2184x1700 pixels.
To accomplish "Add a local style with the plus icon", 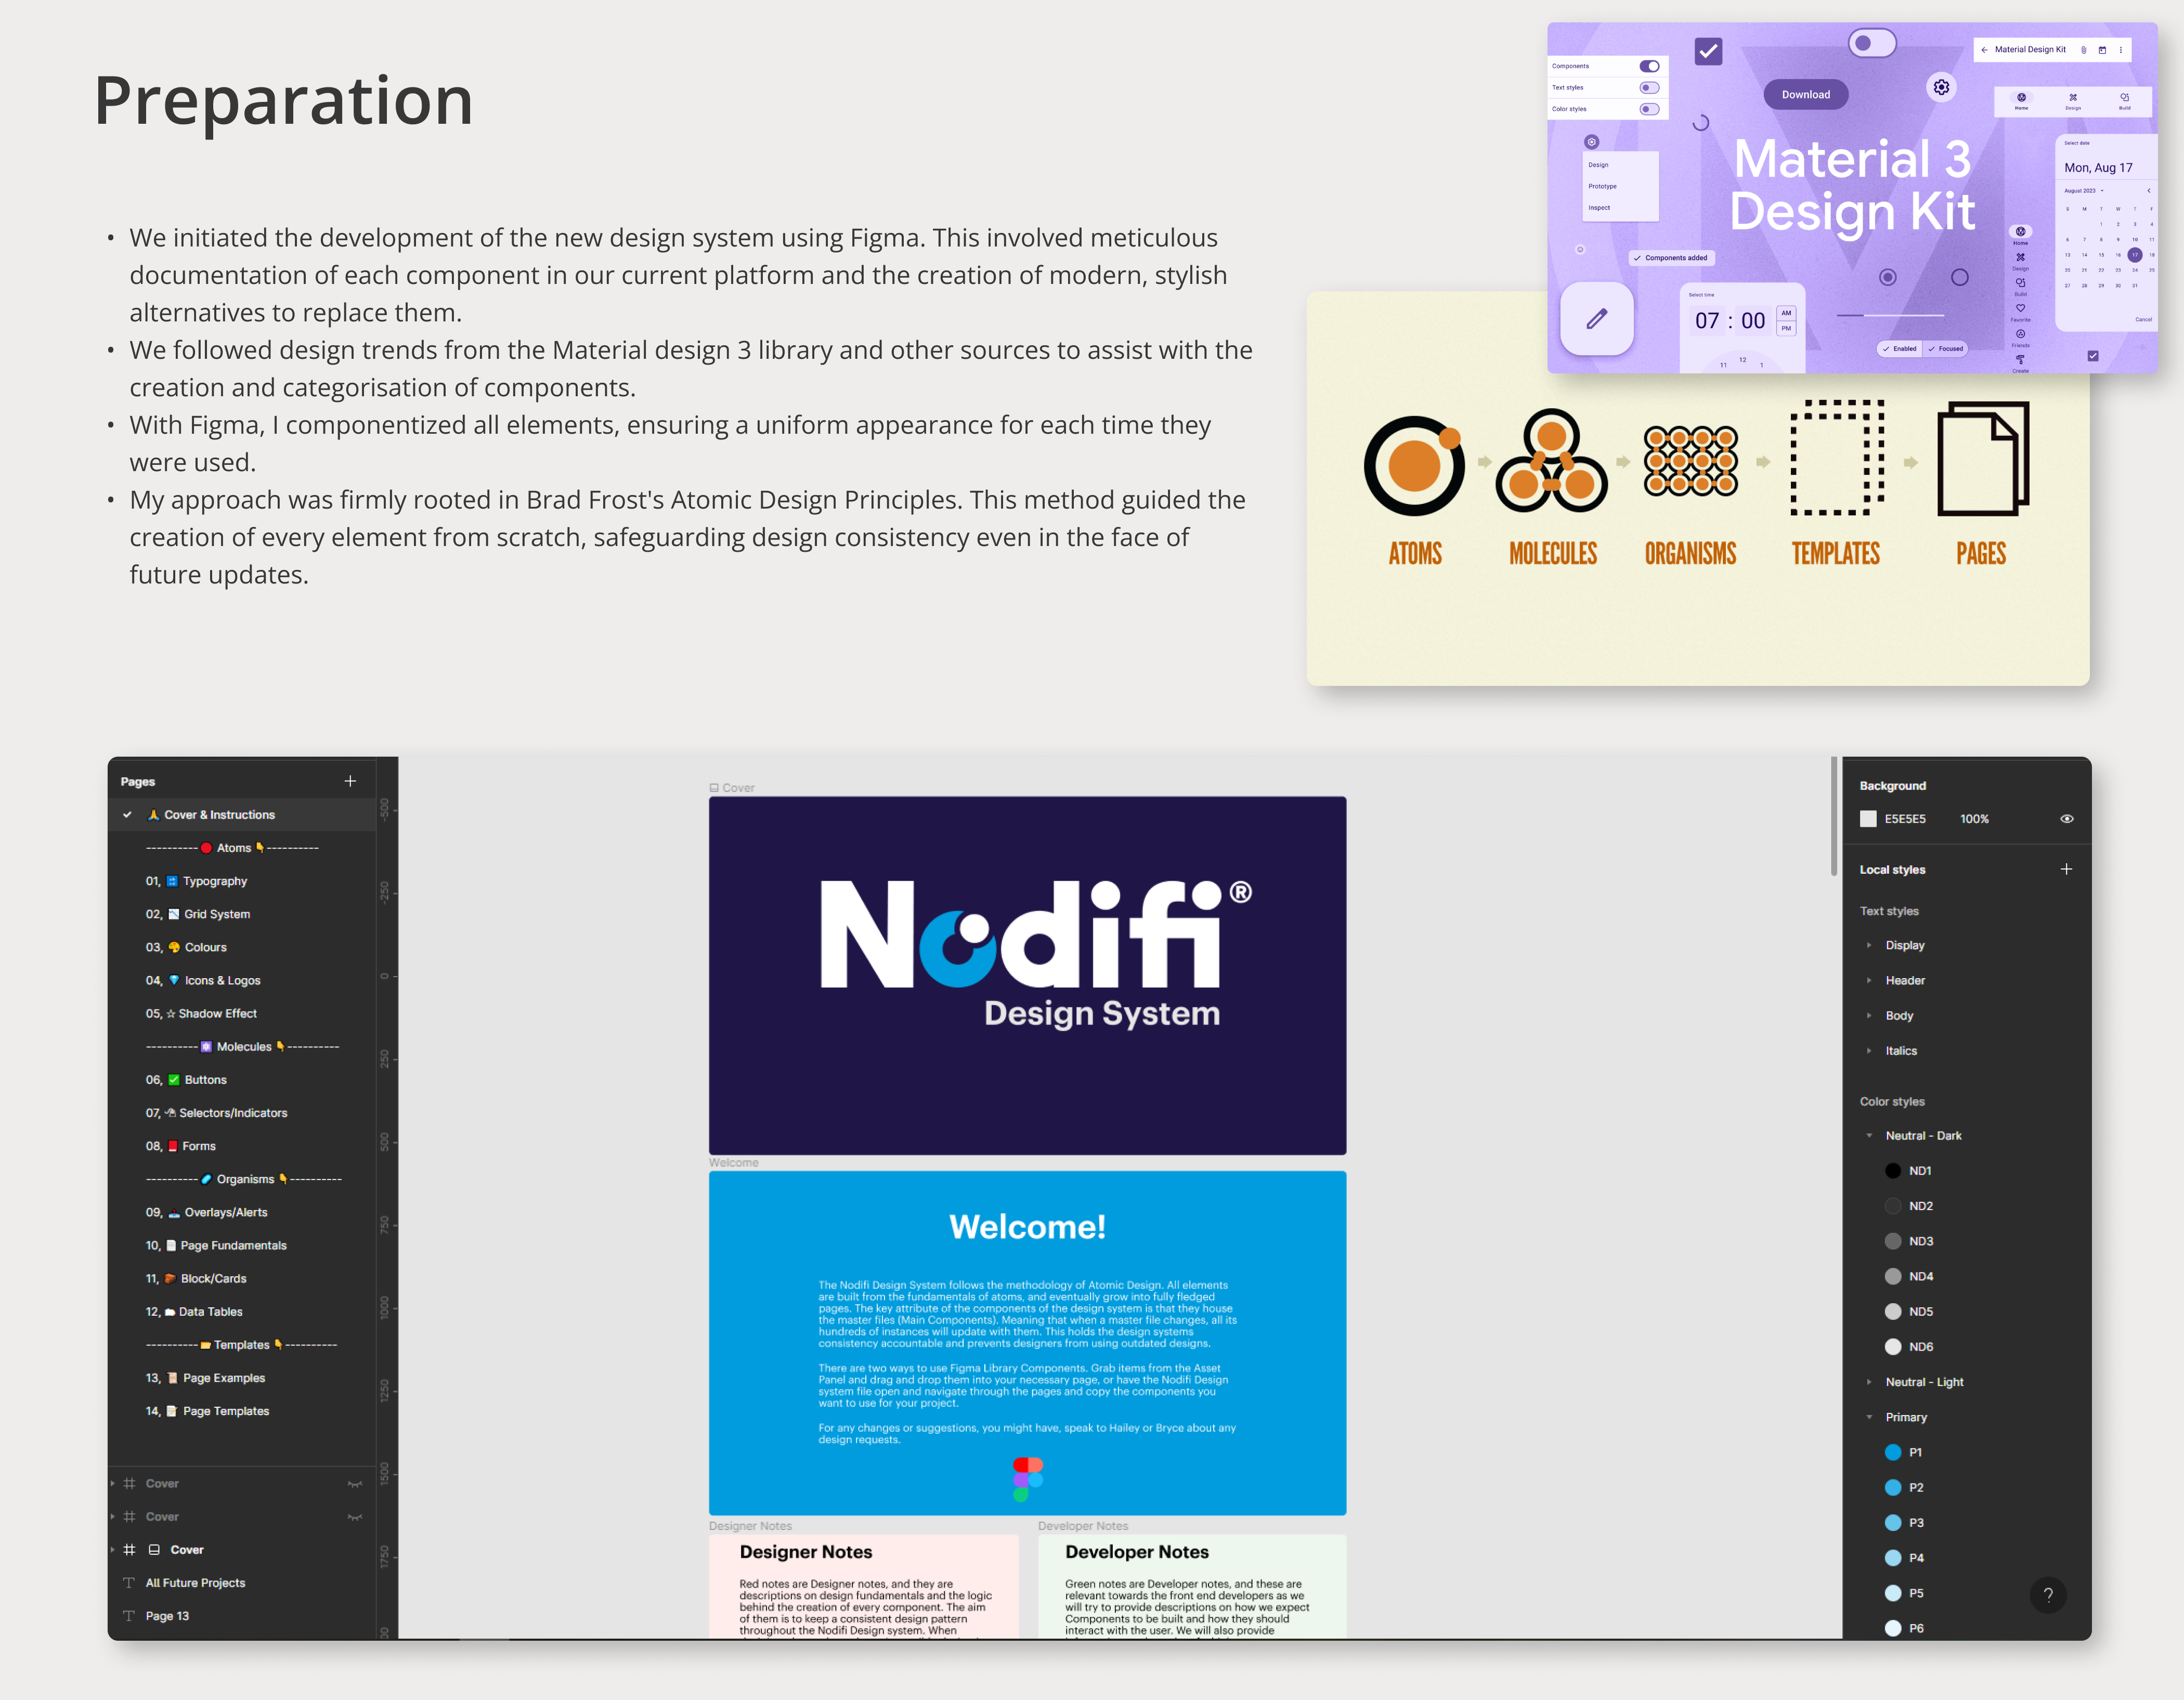I will click(2066, 869).
